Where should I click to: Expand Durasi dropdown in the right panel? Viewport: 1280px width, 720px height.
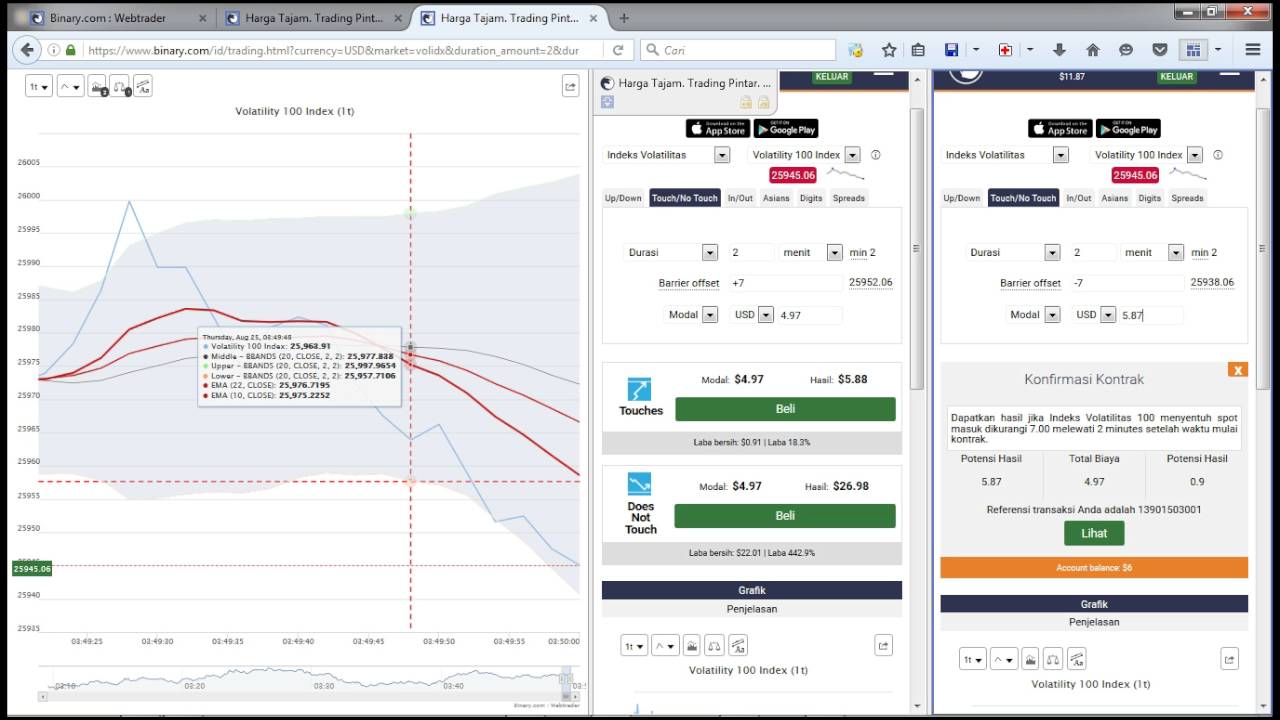click(x=1052, y=253)
